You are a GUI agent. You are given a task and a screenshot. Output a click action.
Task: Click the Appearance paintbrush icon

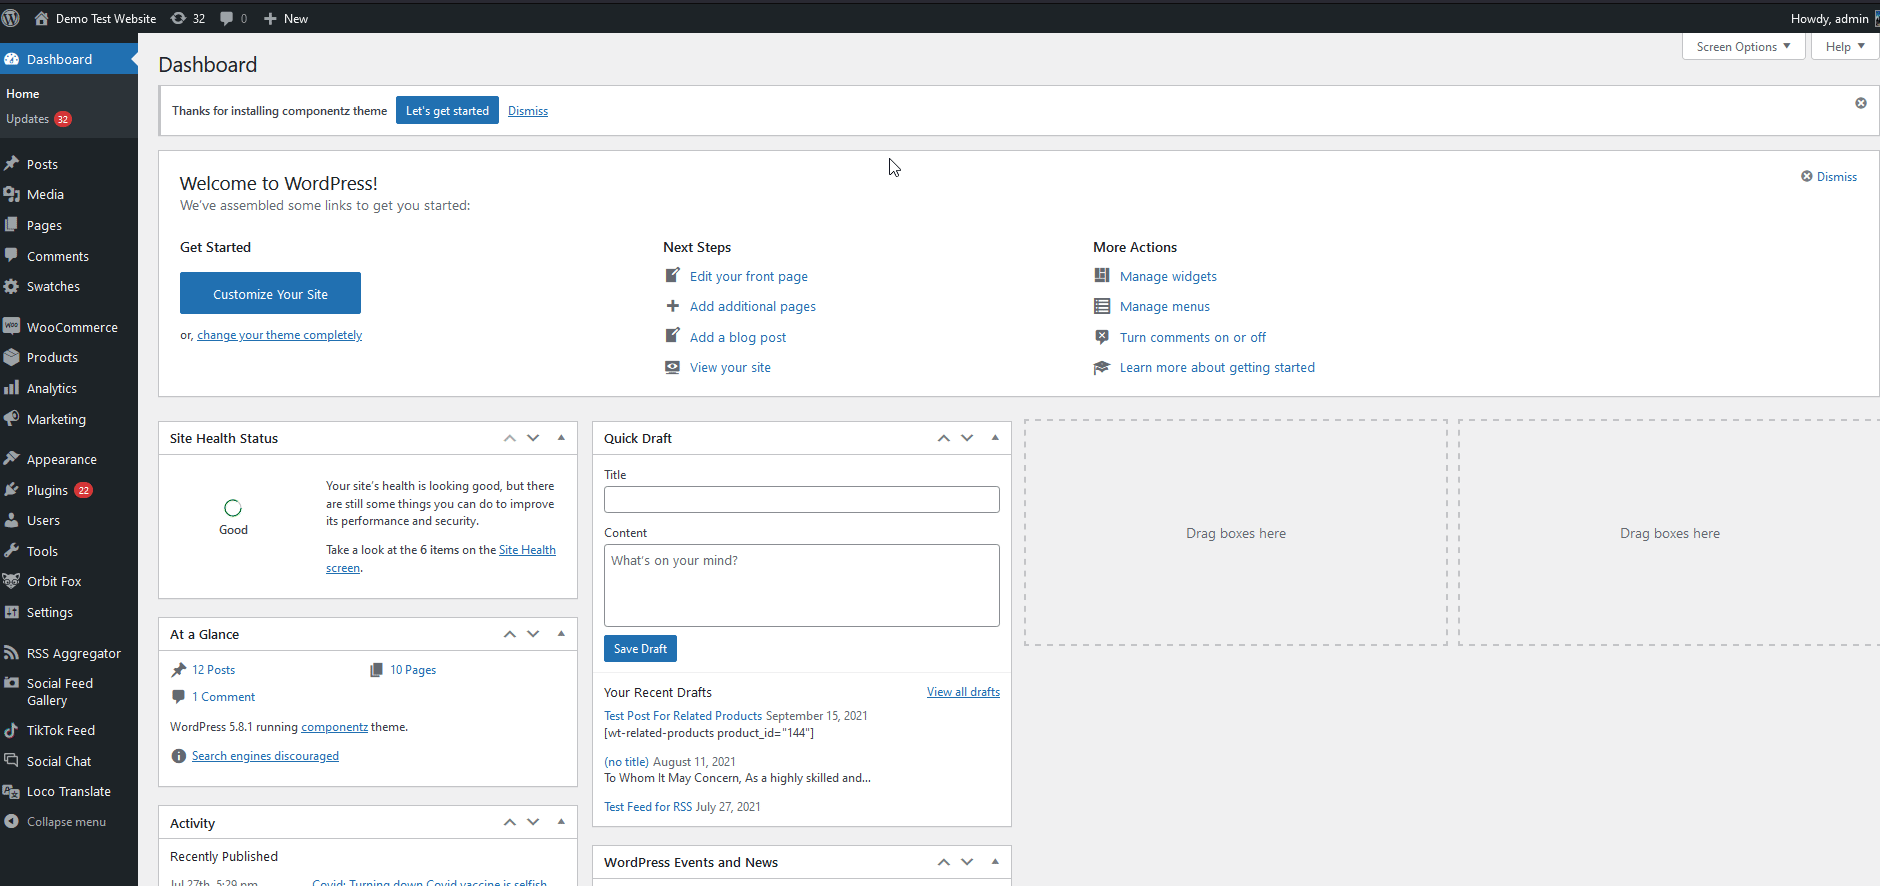(x=12, y=459)
